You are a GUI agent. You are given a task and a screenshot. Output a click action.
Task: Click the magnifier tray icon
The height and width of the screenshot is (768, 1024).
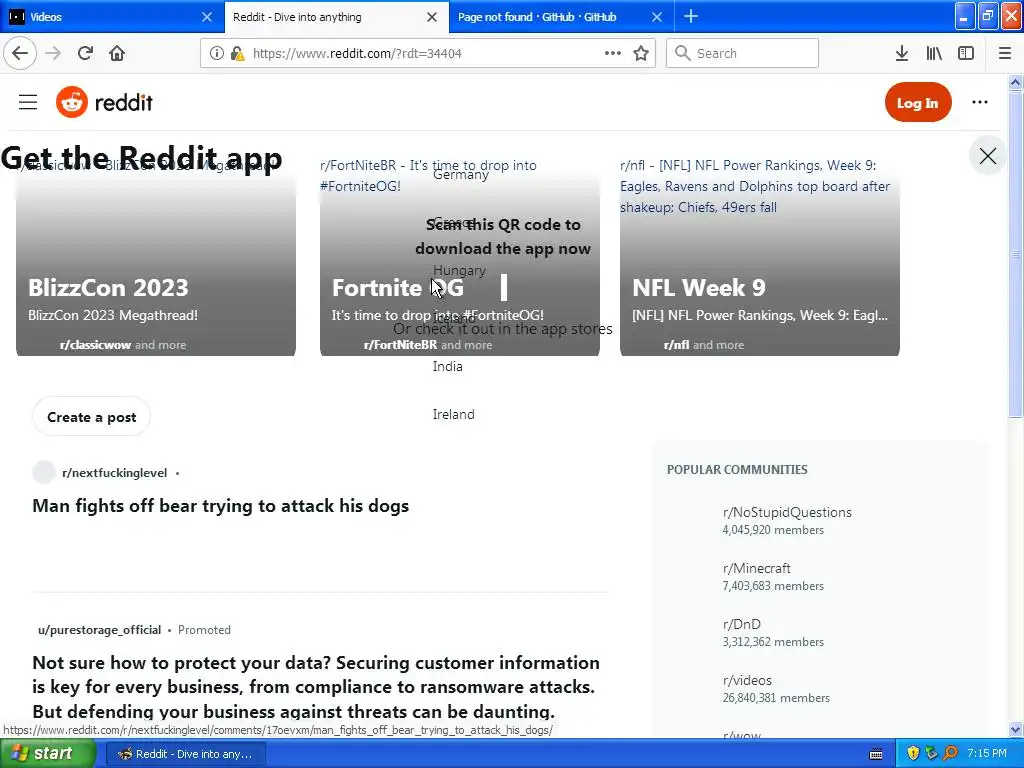click(x=950, y=754)
